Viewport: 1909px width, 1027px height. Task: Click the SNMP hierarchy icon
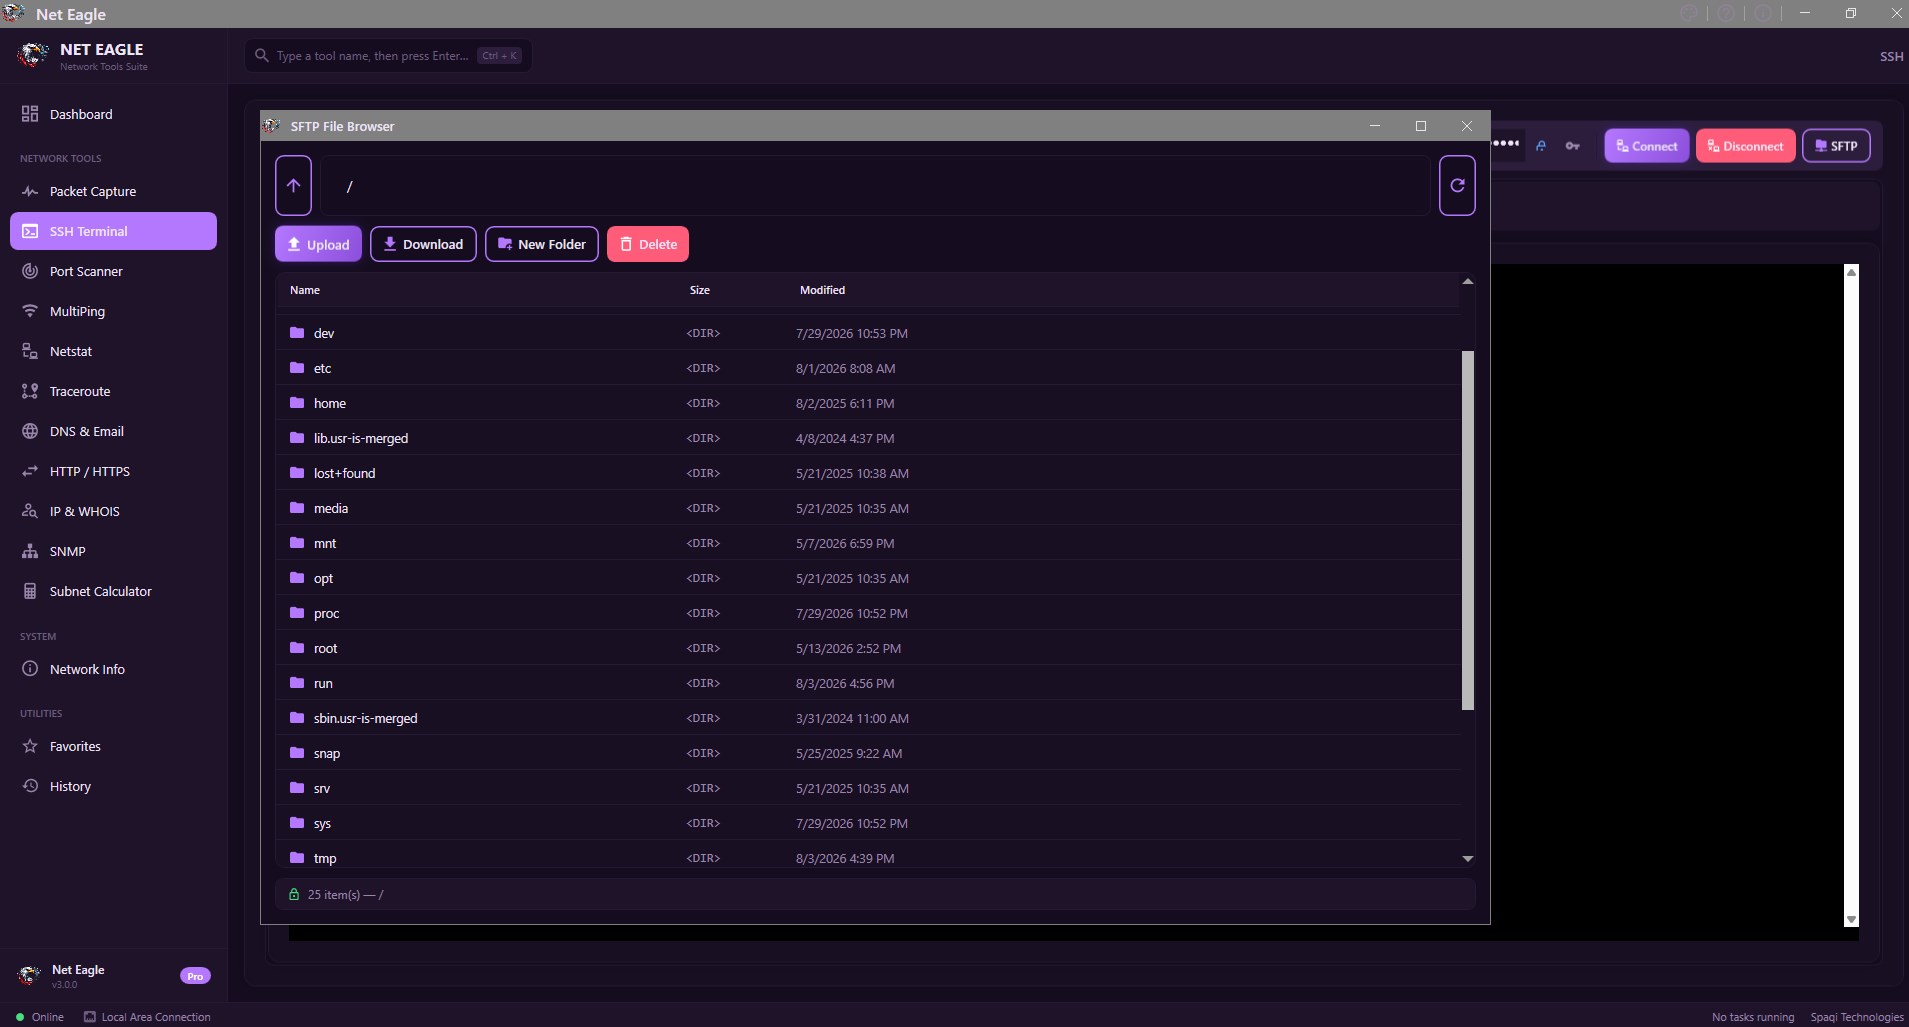30,551
